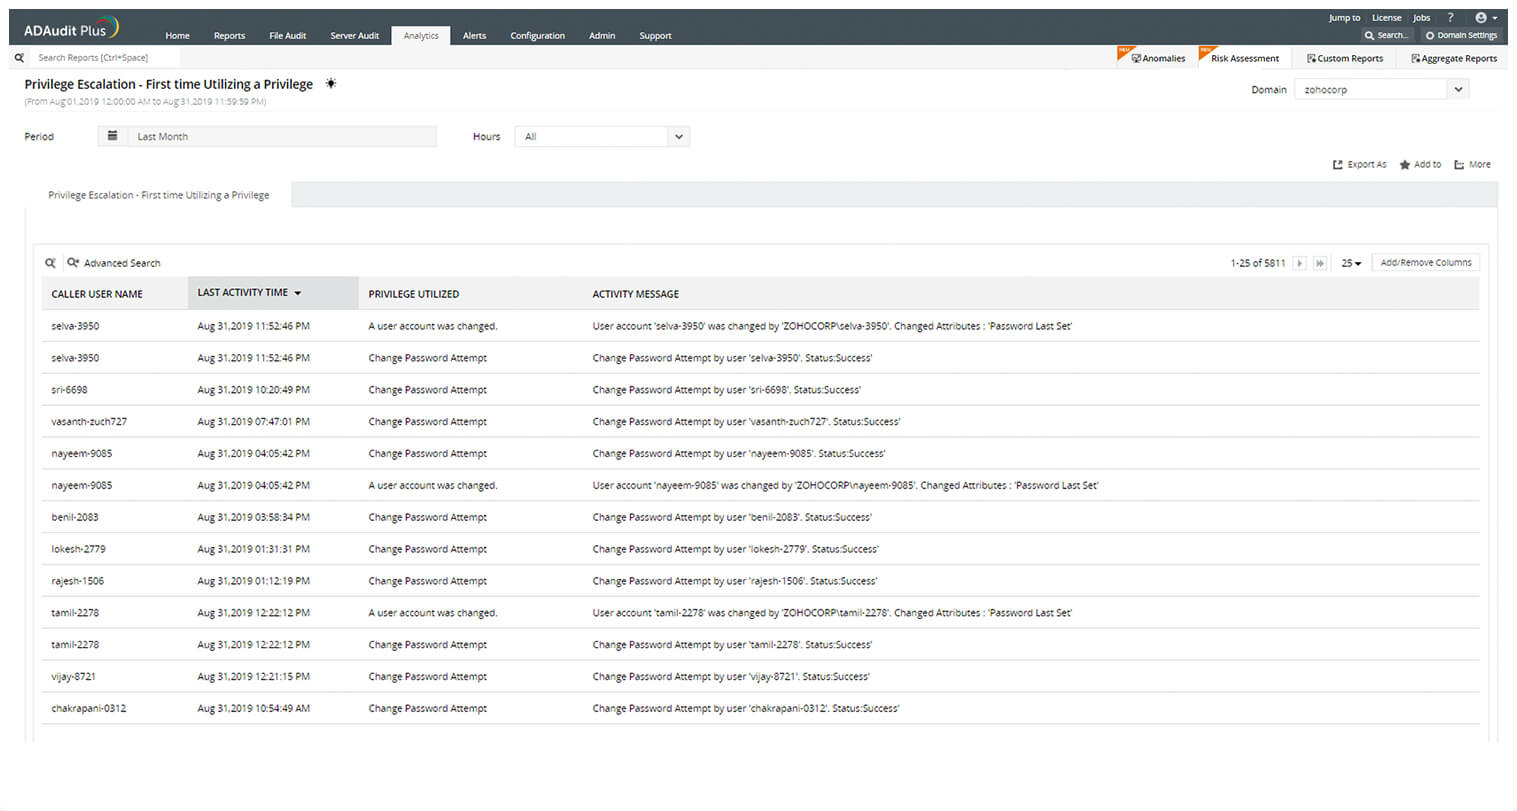The width and height of the screenshot is (1517, 811).
Task: Click the Export As button
Action: tap(1359, 164)
